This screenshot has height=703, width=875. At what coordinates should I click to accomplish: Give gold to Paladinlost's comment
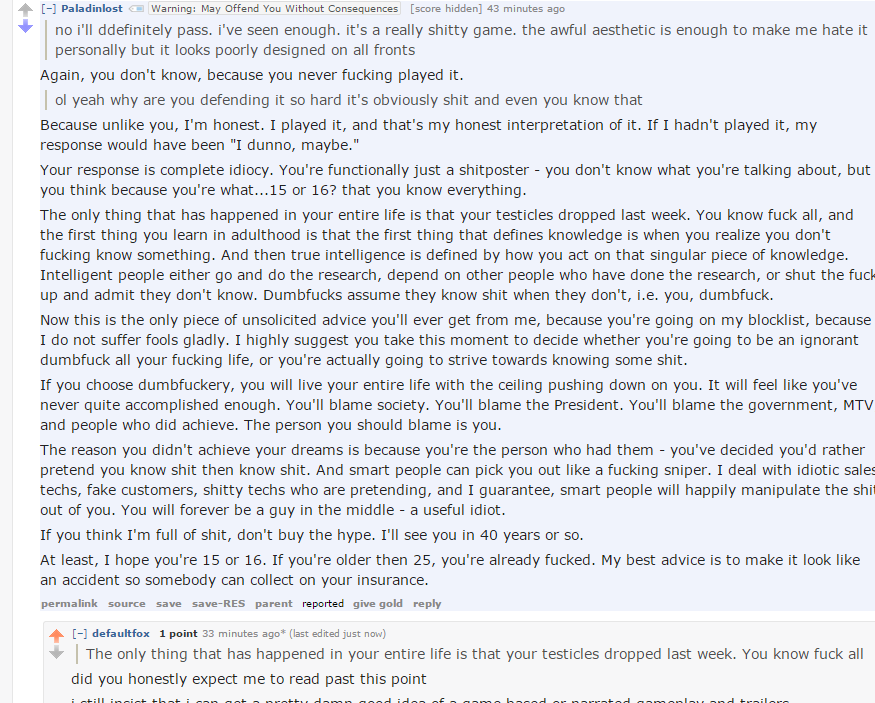[378, 603]
